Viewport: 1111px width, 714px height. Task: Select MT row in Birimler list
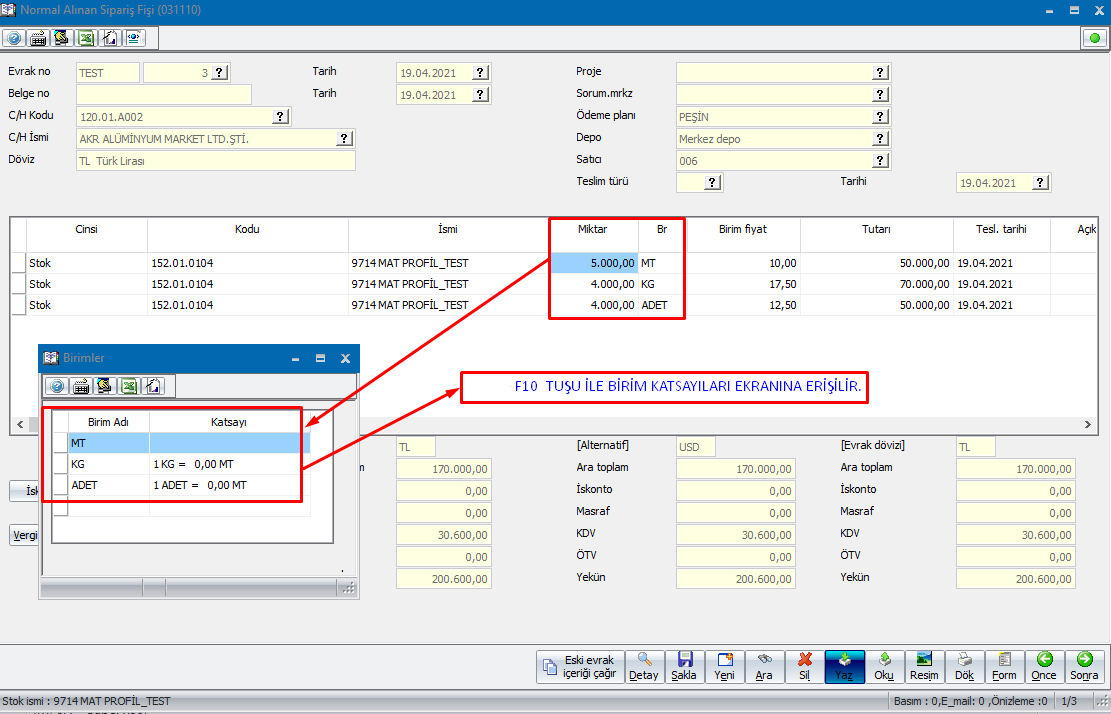188,443
